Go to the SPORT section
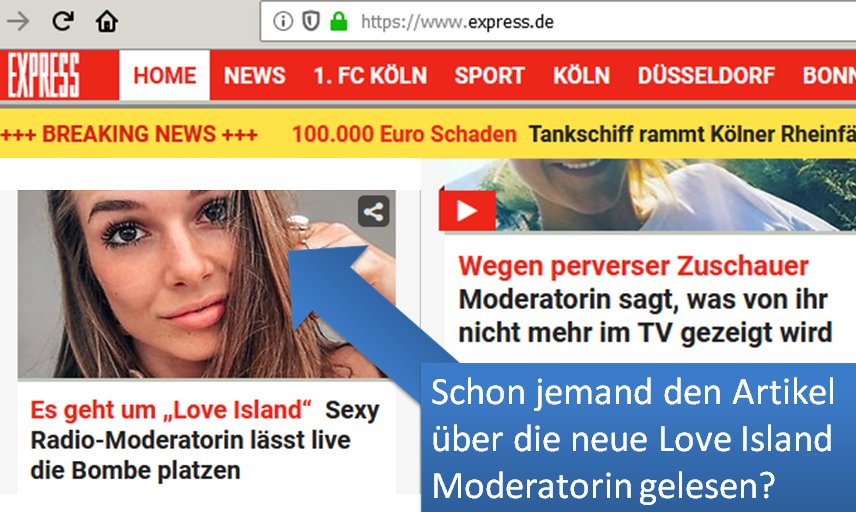Image resolution: width=856 pixels, height=512 pixels. pyautogui.click(x=489, y=75)
